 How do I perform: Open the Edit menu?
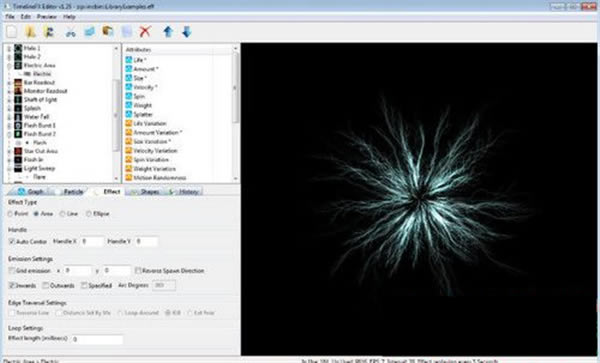(26, 17)
